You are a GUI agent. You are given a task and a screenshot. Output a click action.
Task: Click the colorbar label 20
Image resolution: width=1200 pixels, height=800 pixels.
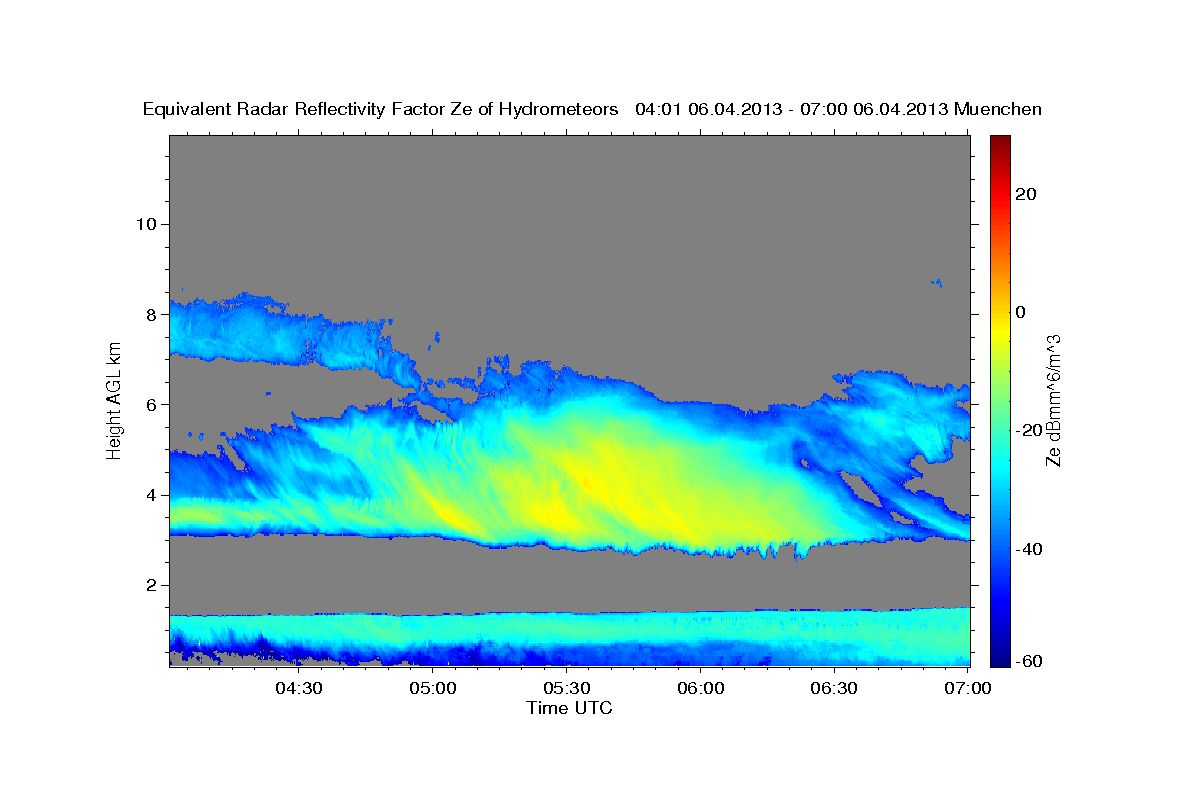[1027, 194]
